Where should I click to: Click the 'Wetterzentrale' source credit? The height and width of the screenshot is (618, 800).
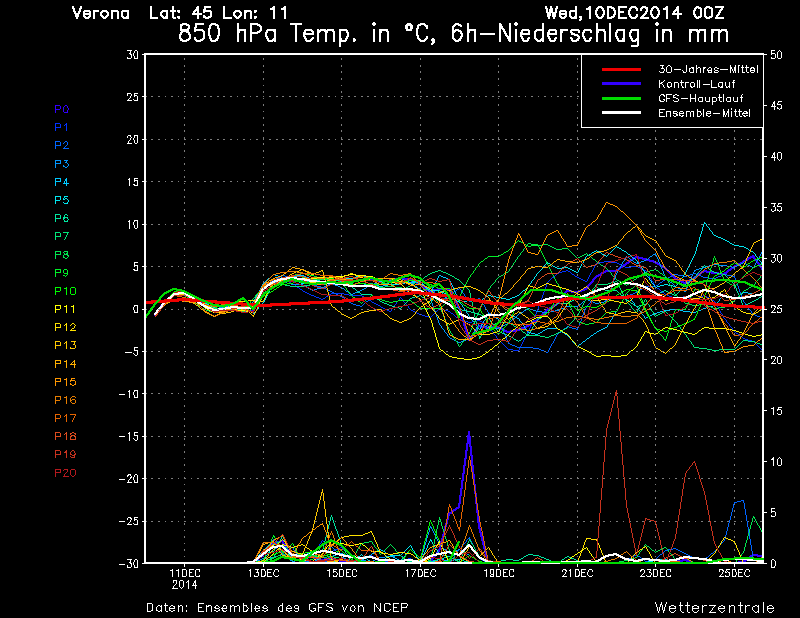[715, 608]
